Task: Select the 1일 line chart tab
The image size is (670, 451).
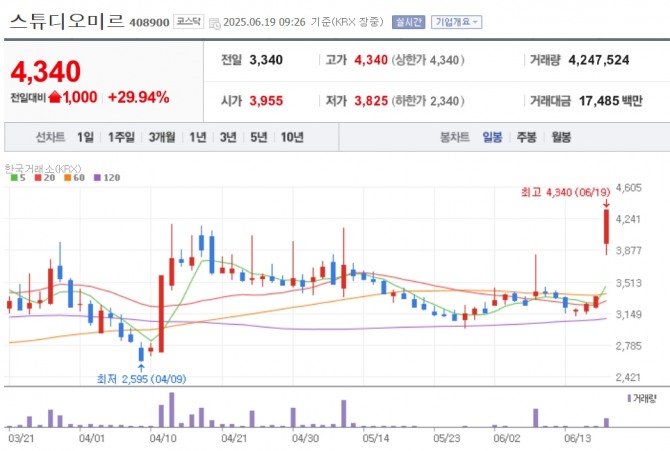Action: point(85,137)
